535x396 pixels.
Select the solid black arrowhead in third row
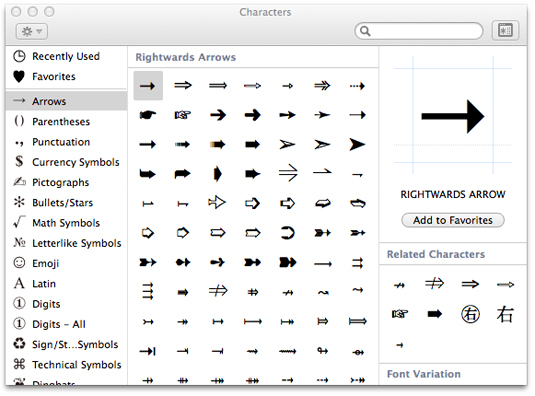click(357, 145)
